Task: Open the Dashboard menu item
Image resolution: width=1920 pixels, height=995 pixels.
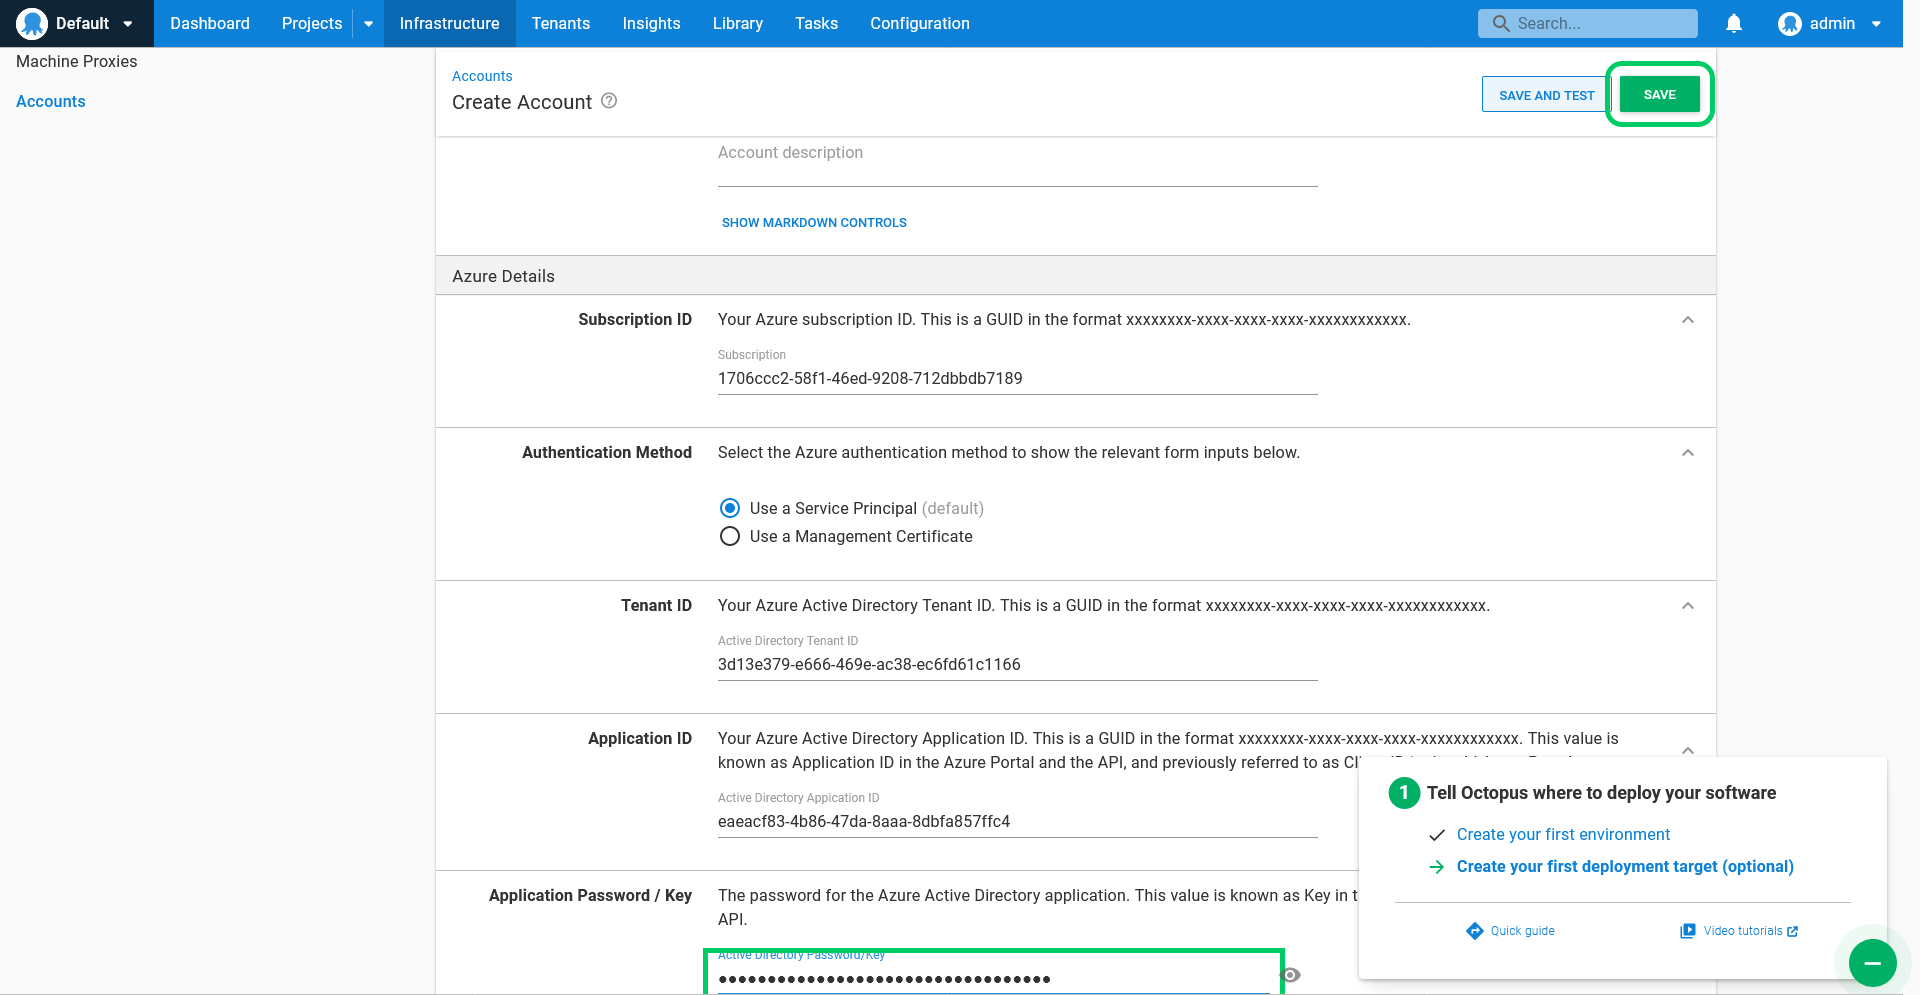Action: tap(210, 23)
